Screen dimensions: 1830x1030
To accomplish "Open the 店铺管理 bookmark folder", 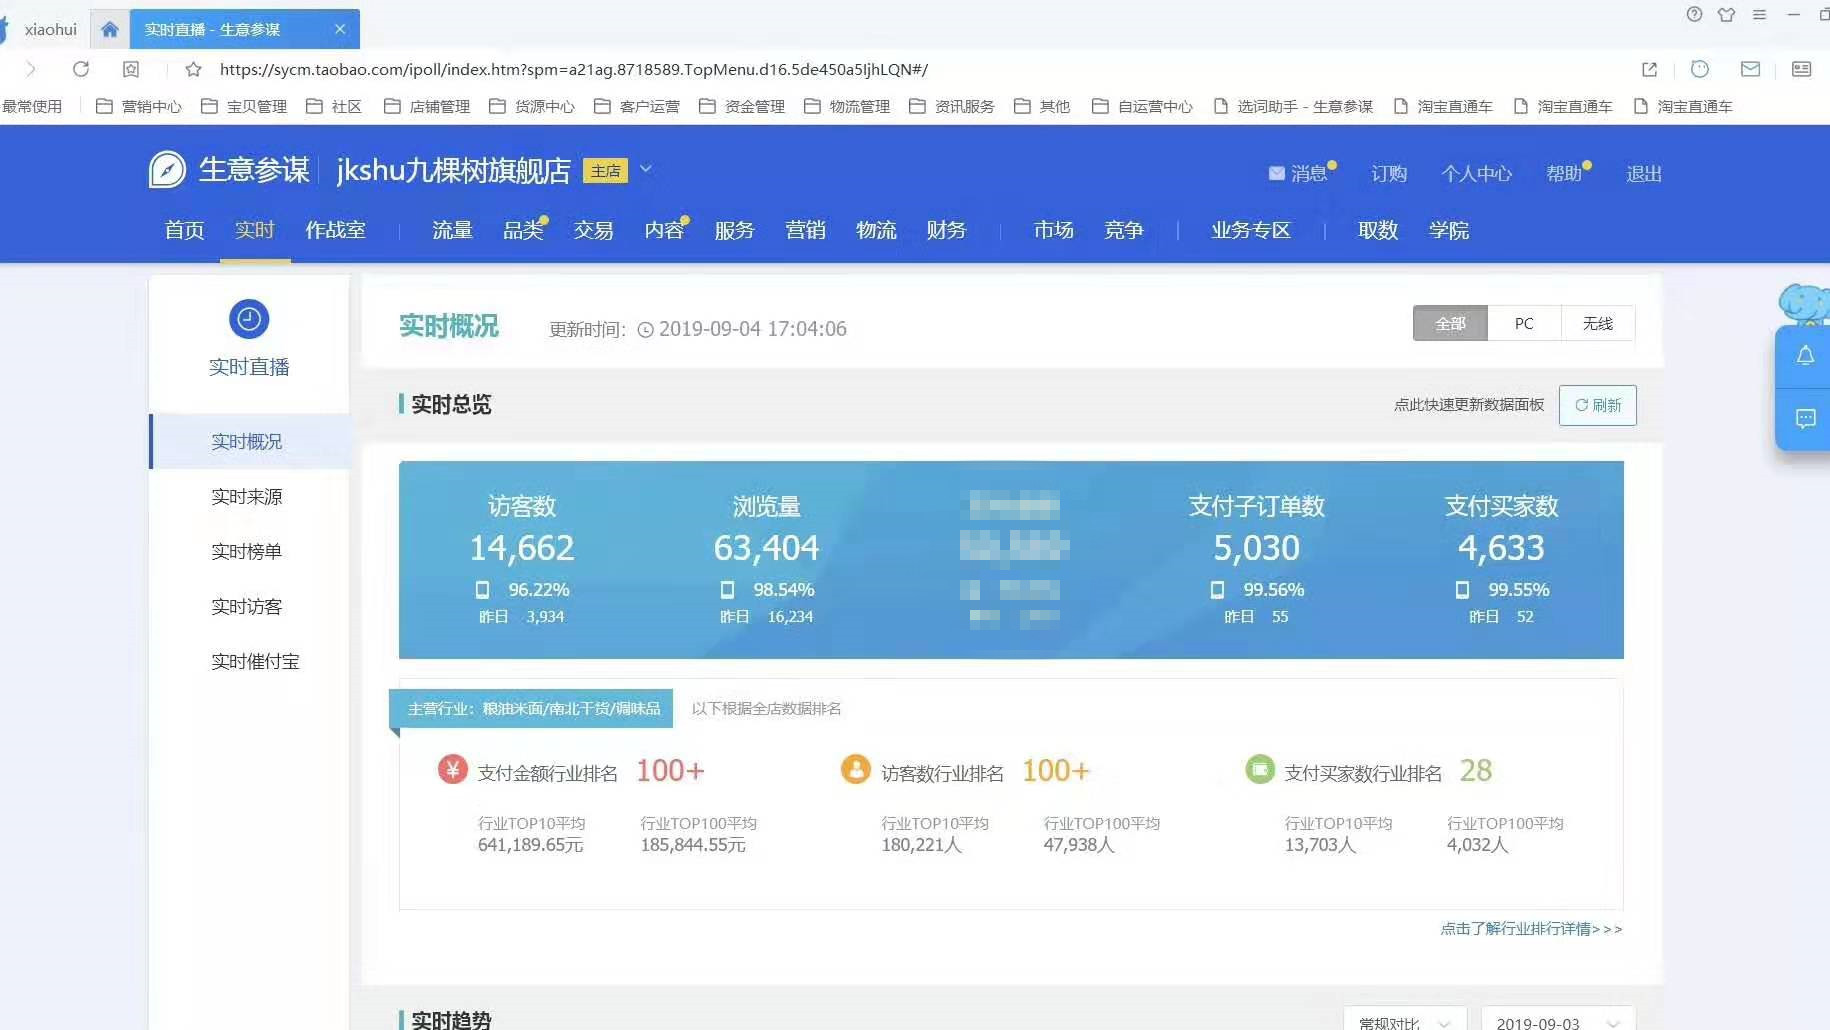I will [427, 106].
